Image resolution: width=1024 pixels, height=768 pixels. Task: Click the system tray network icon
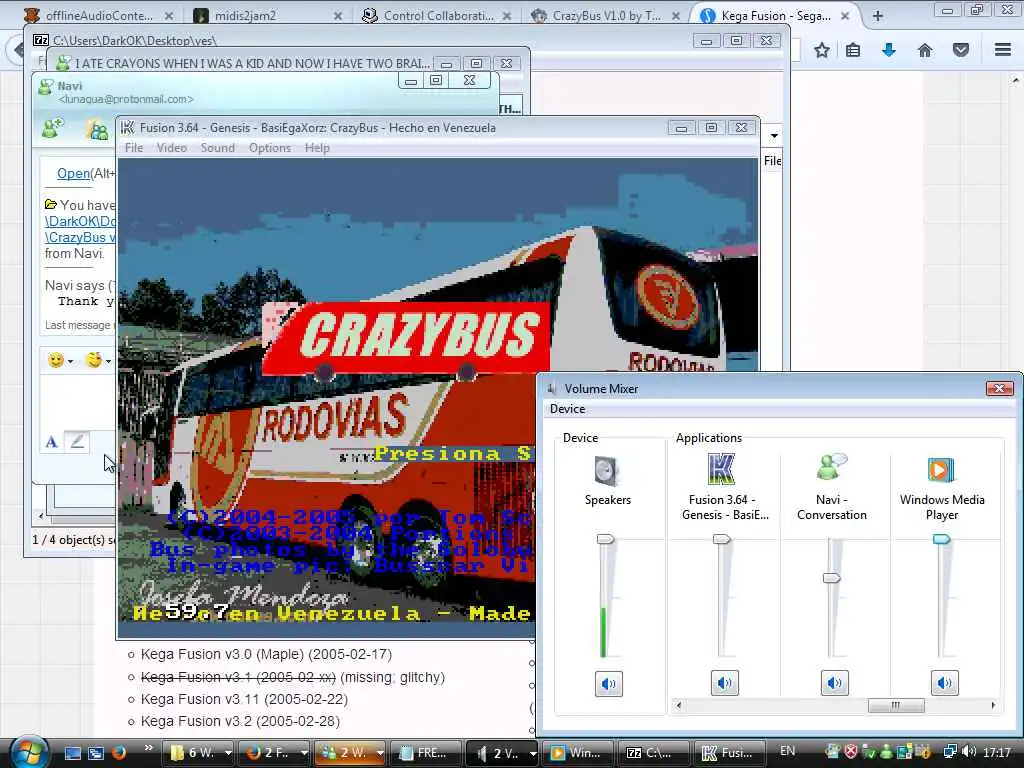tap(950, 752)
